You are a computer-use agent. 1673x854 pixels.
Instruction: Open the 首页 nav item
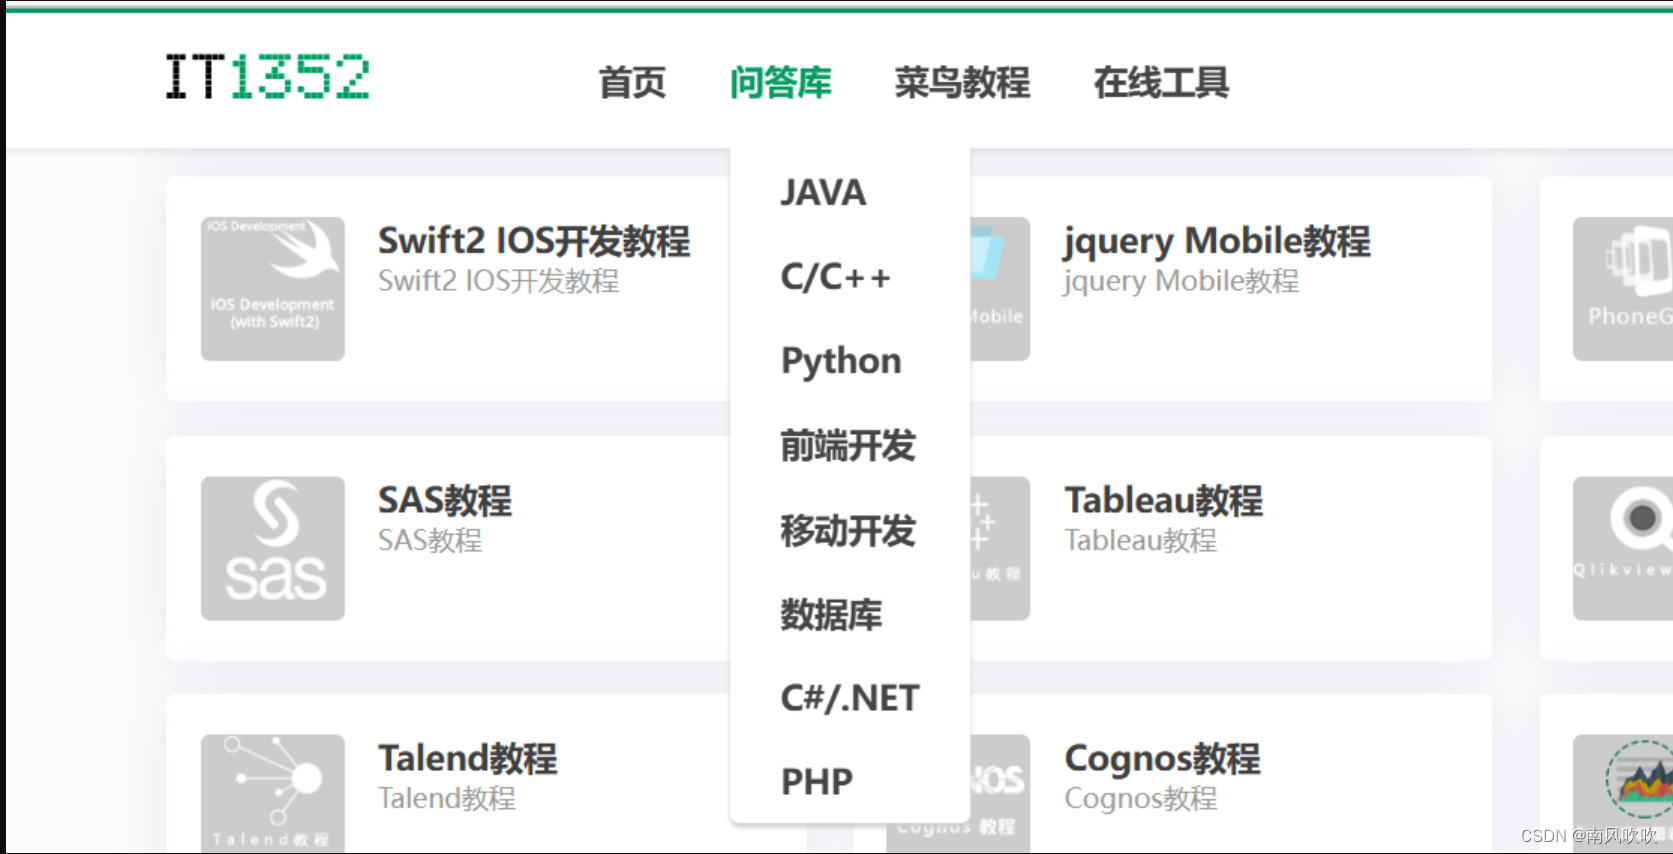(x=632, y=82)
